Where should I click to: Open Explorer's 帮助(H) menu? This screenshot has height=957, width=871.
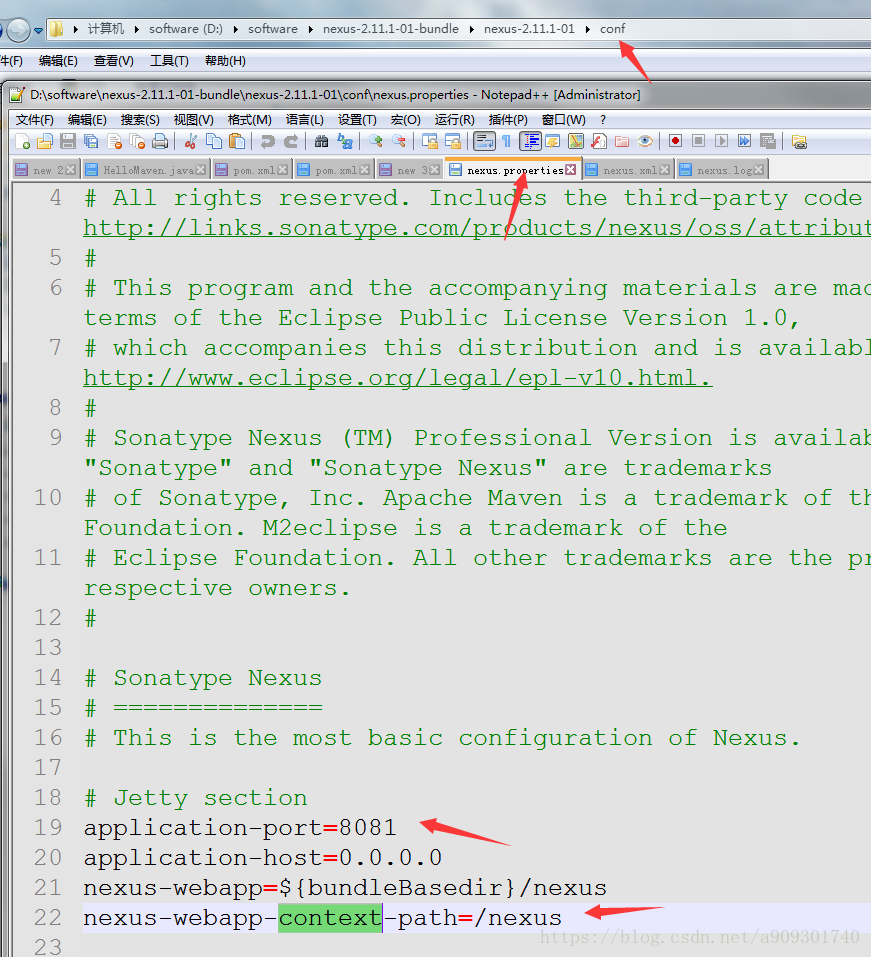[225, 61]
